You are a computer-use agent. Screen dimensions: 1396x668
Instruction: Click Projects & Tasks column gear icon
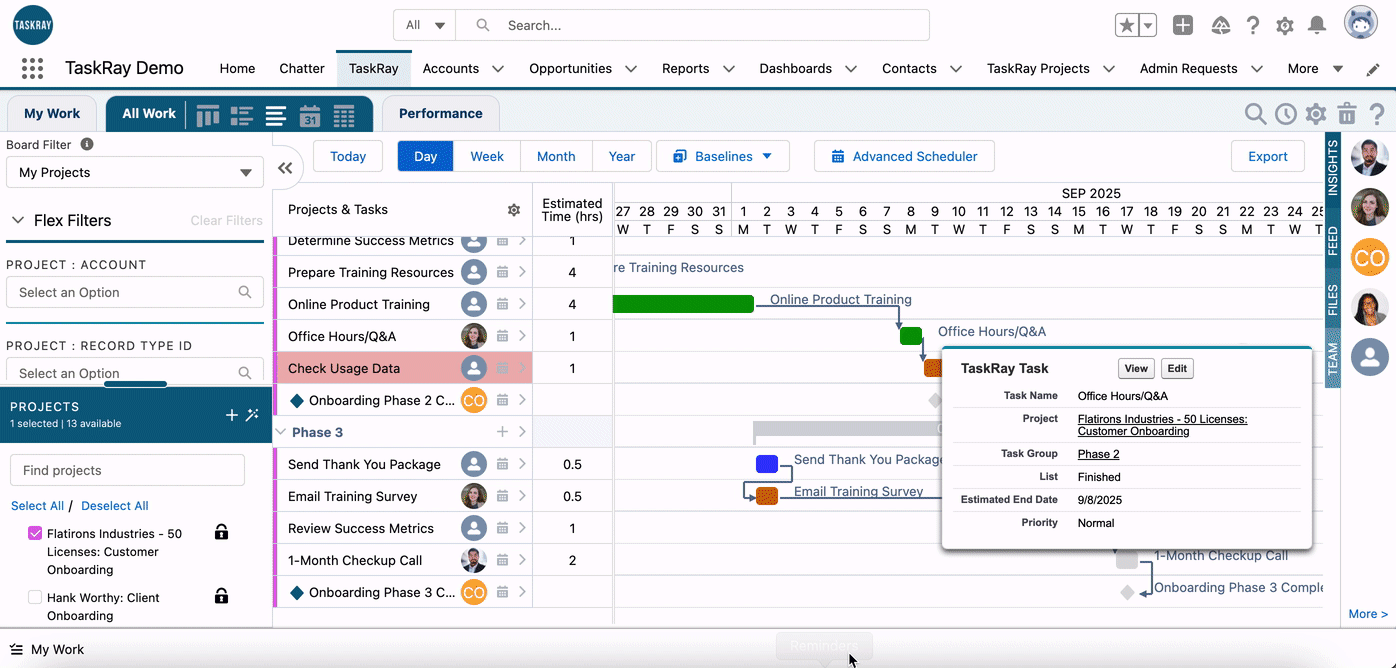(x=514, y=210)
